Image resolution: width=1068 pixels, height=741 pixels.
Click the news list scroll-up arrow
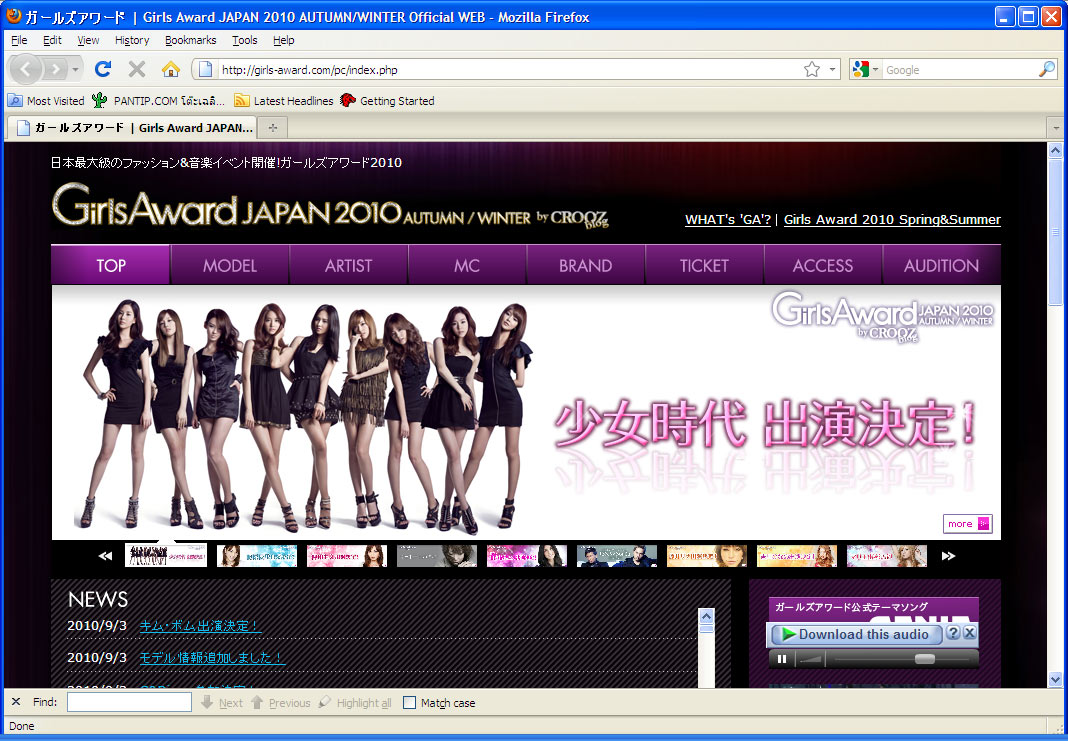coord(706,616)
